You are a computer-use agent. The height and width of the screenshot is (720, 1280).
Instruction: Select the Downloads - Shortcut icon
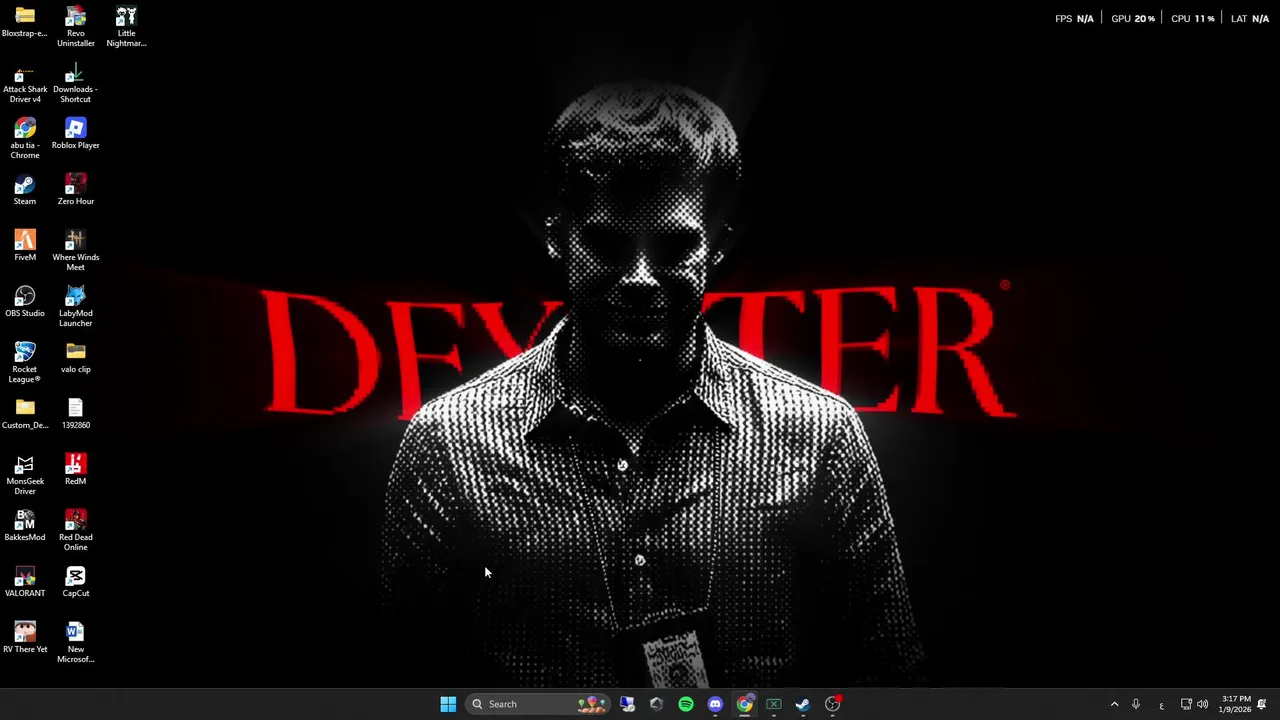point(76,84)
